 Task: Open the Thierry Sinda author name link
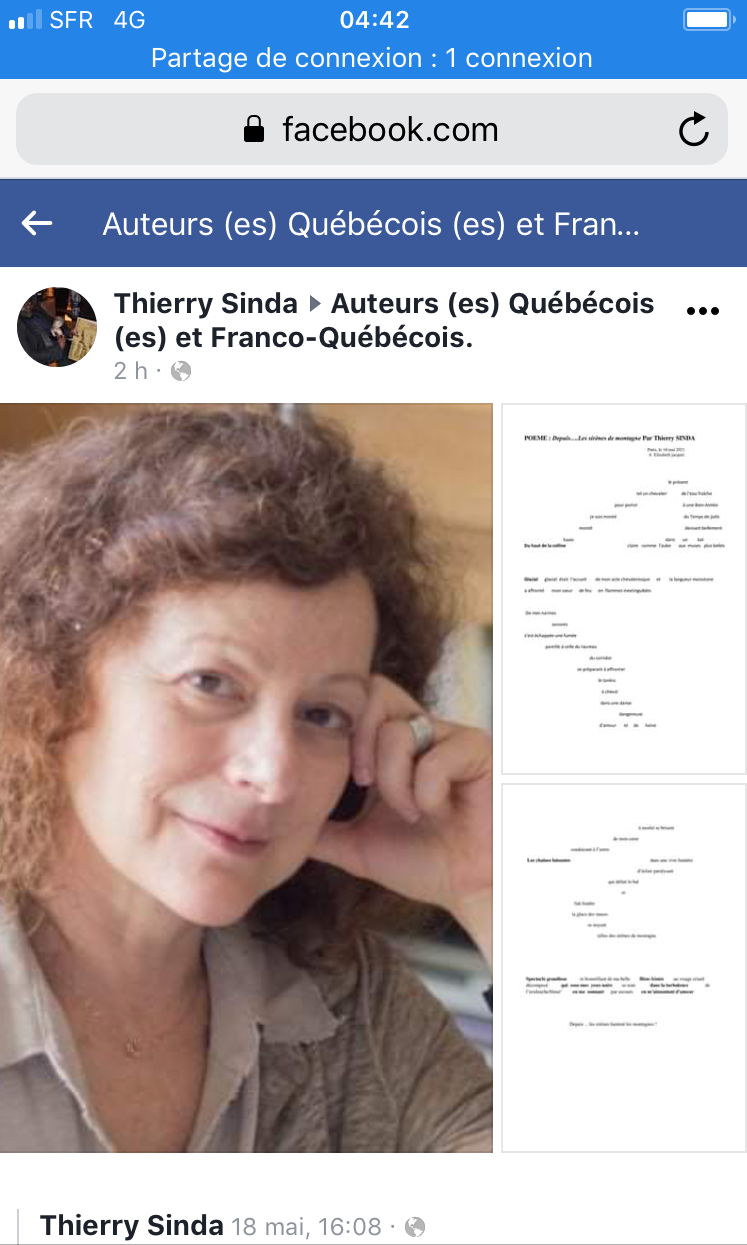(206, 303)
